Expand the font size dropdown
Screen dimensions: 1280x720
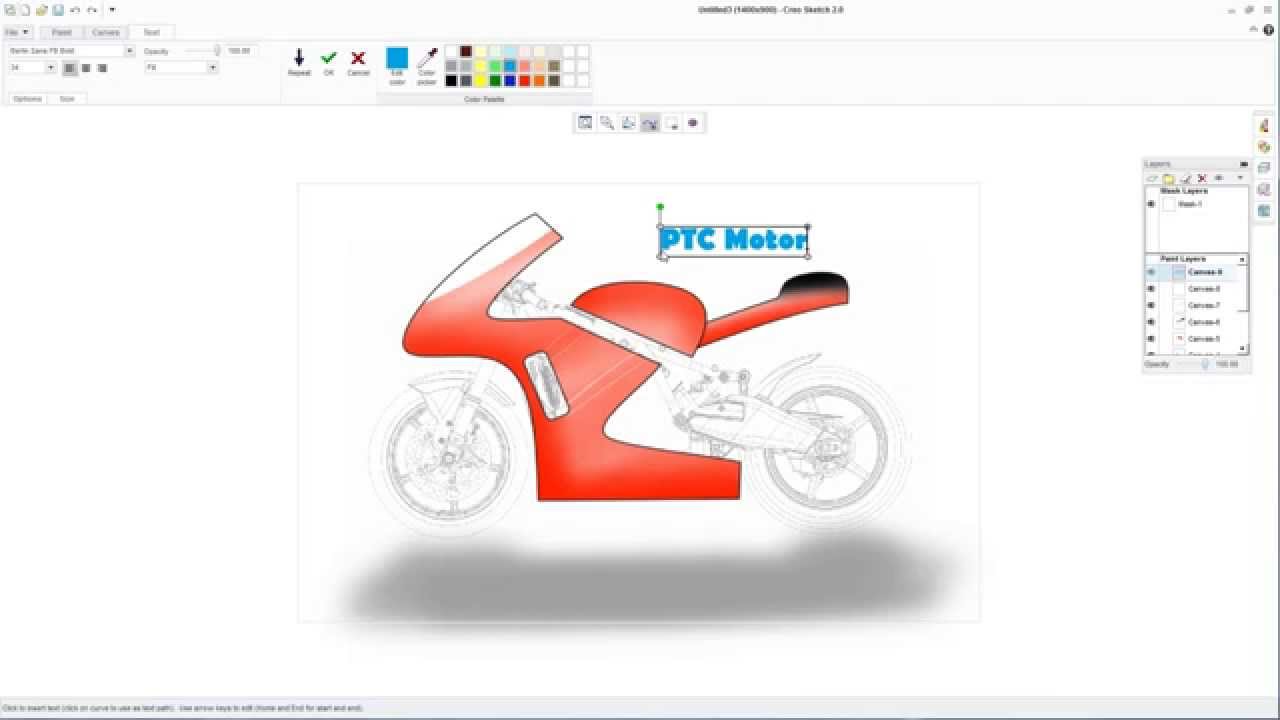click(51, 68)
